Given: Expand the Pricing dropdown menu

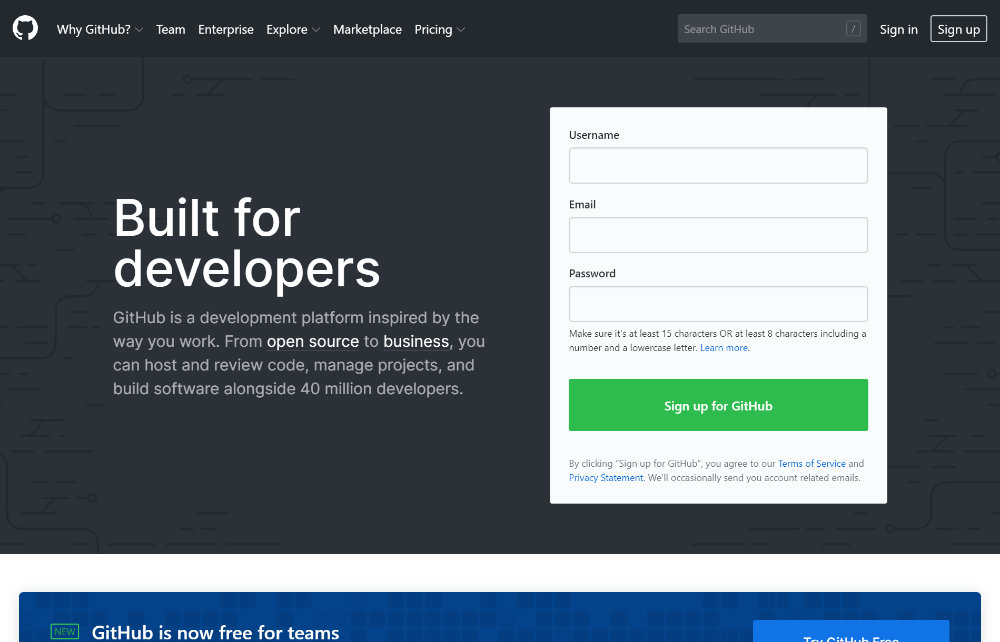Looking at the screenshot, I should click(439, 29).
